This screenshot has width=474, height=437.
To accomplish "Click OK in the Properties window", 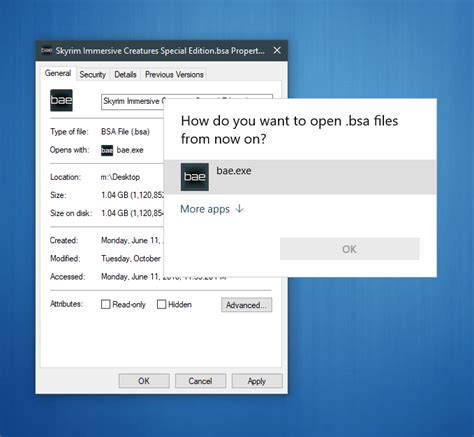I will click(144, 381).
